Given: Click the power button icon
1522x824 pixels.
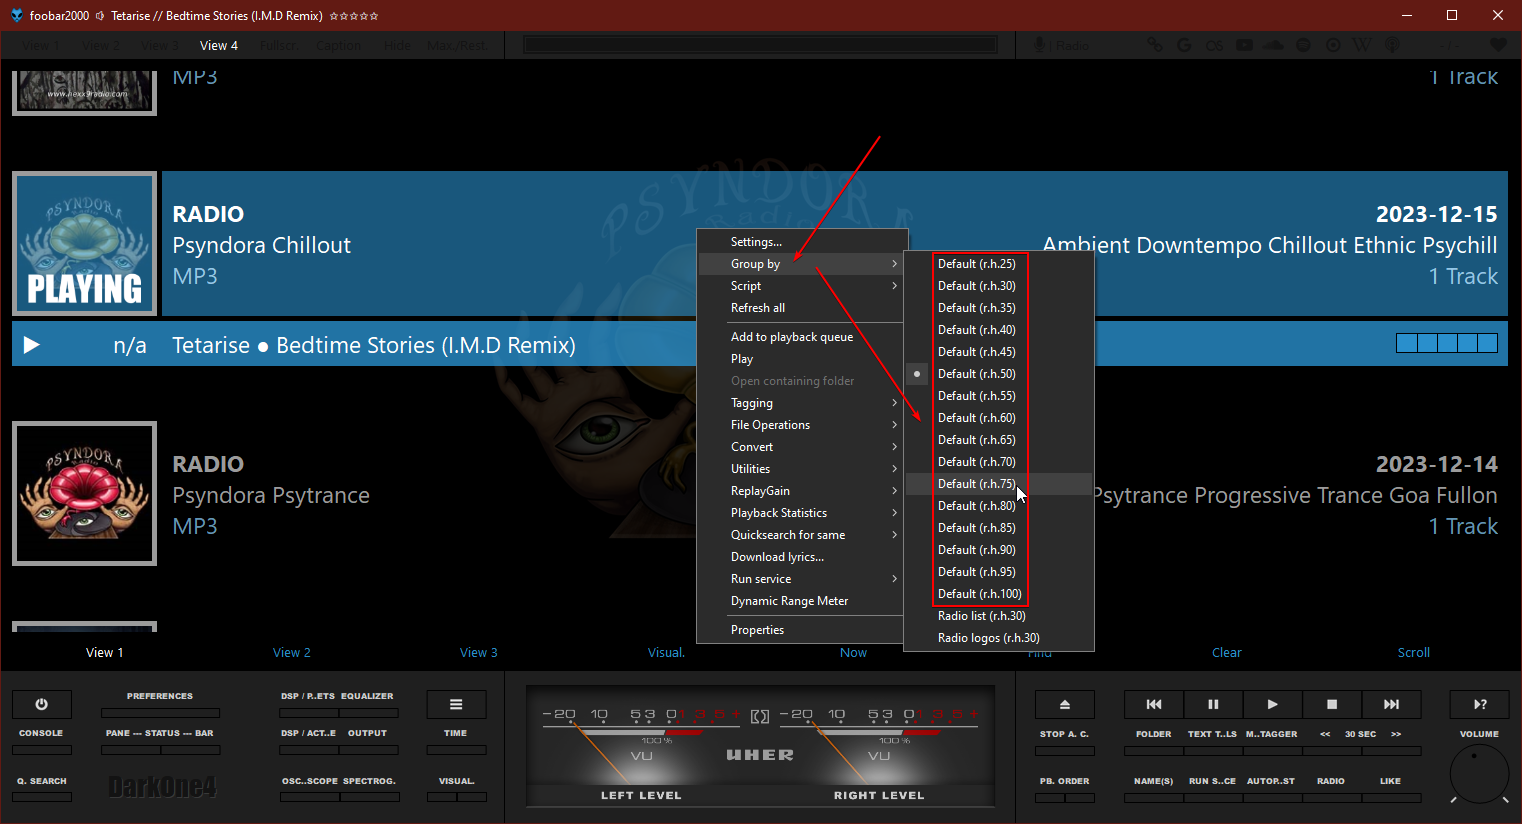Looking at the screenshot, I should pyautogui.click(x=41, y=704).
